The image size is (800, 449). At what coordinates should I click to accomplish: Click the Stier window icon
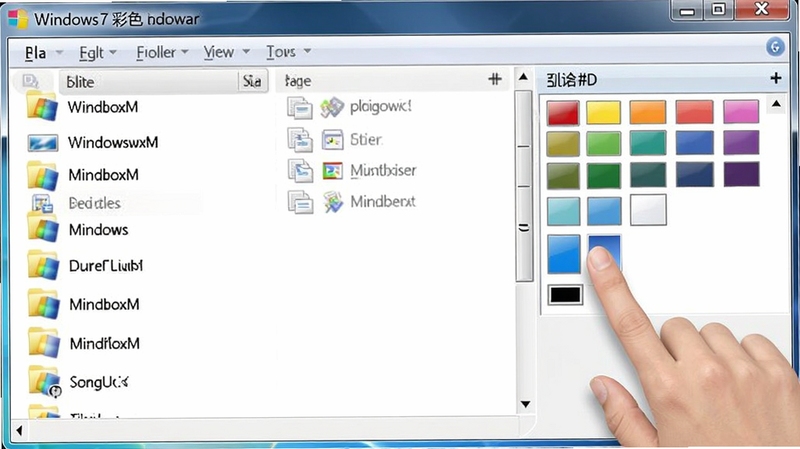tap(333, 140)
